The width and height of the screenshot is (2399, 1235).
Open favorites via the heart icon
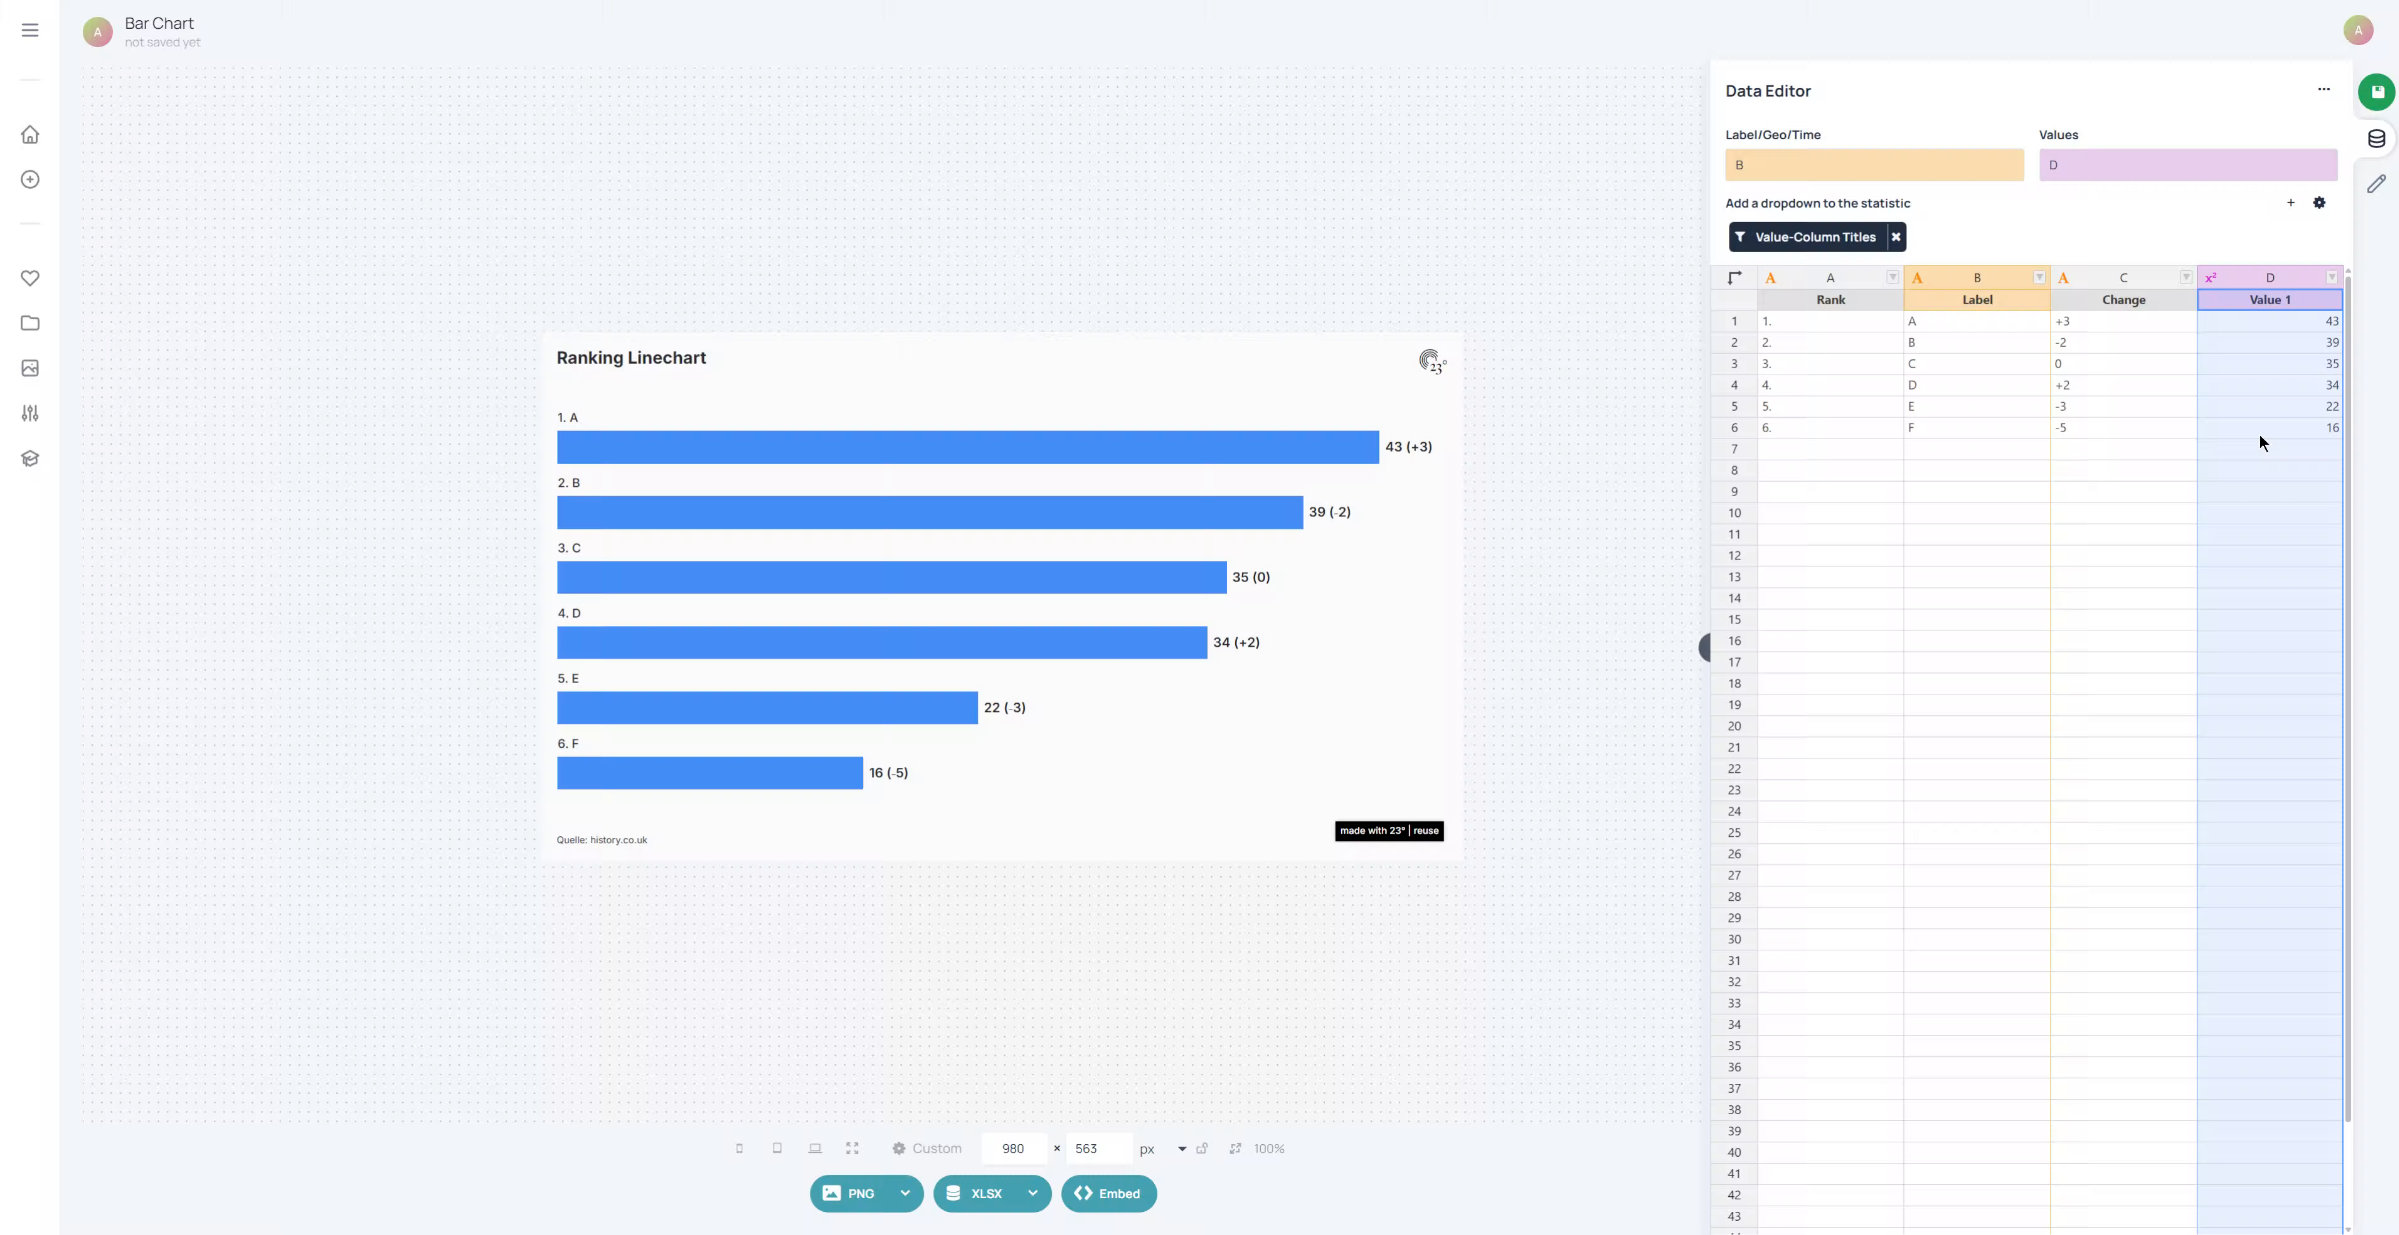click(30, 278)
